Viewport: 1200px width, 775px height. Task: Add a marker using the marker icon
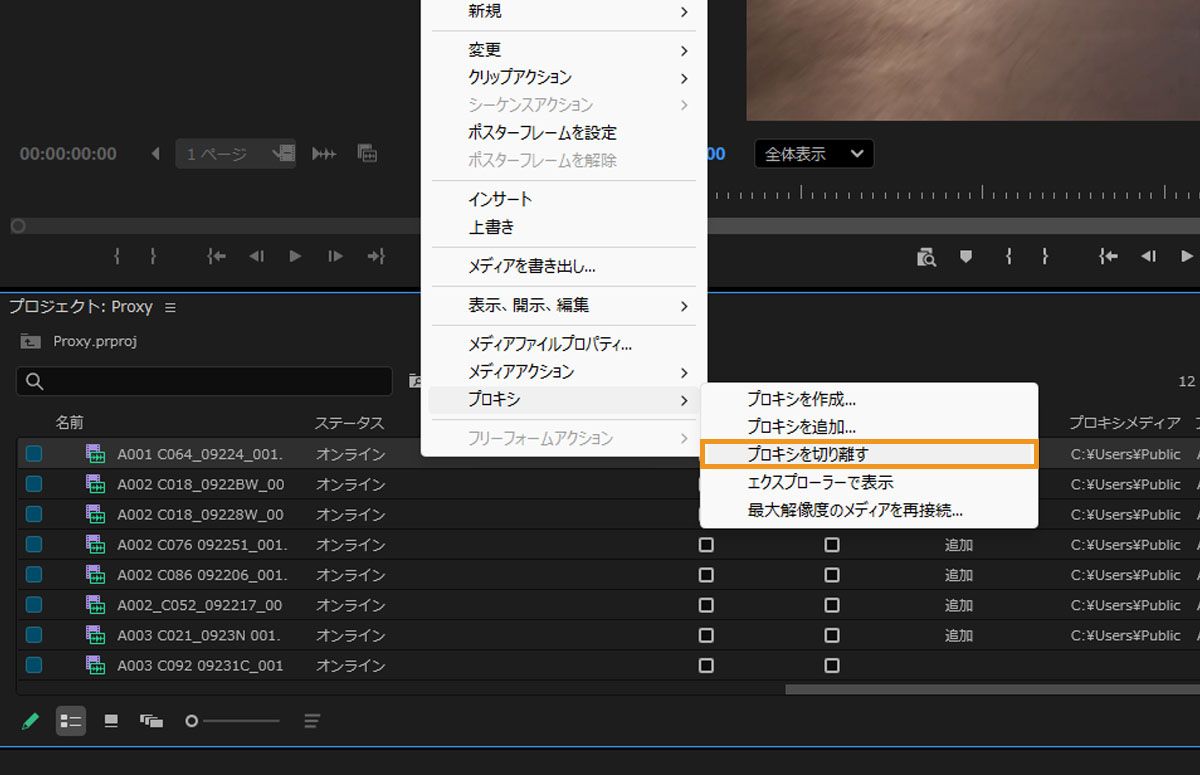[x=965, y=256]
